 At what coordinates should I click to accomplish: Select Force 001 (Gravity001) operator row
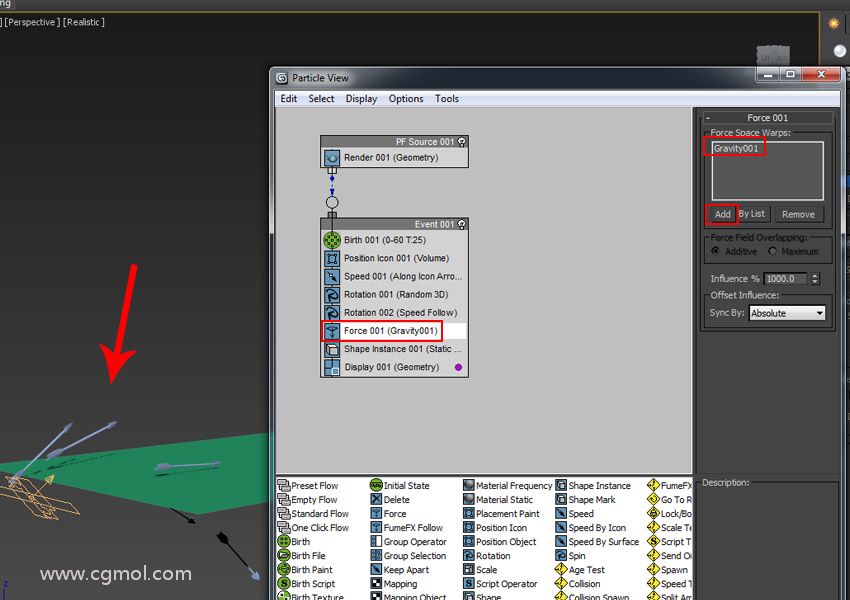coord(394,331)
